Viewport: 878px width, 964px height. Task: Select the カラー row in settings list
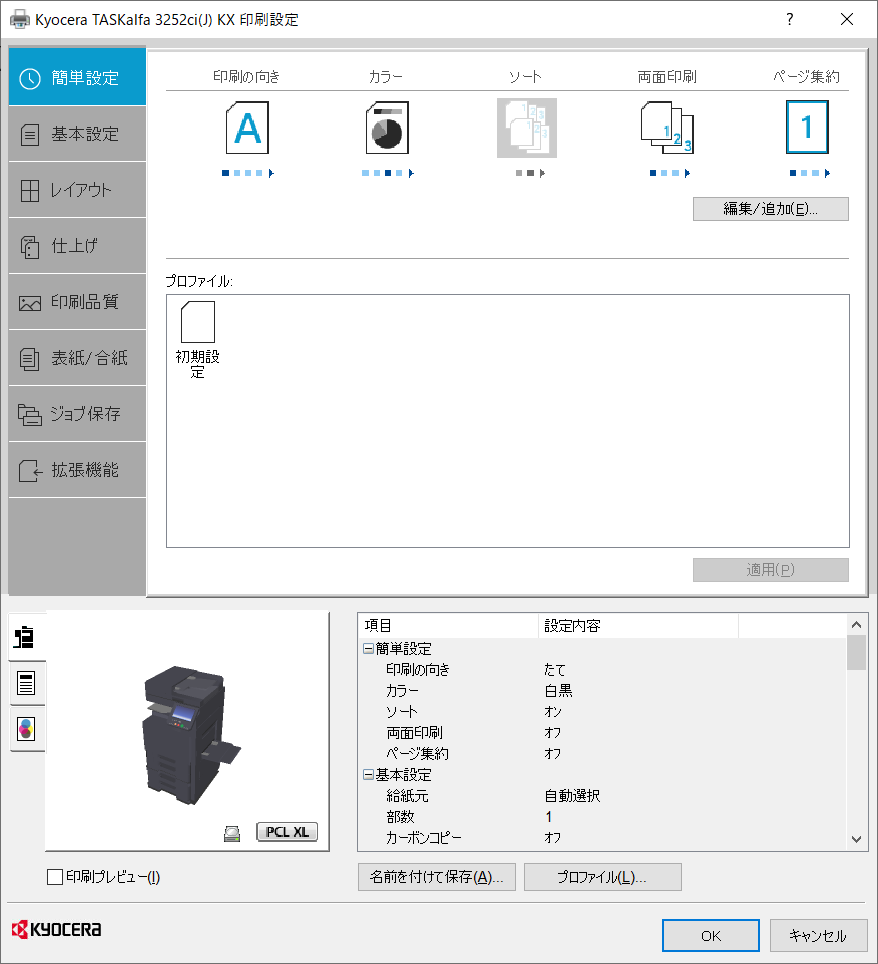(603, 690)
